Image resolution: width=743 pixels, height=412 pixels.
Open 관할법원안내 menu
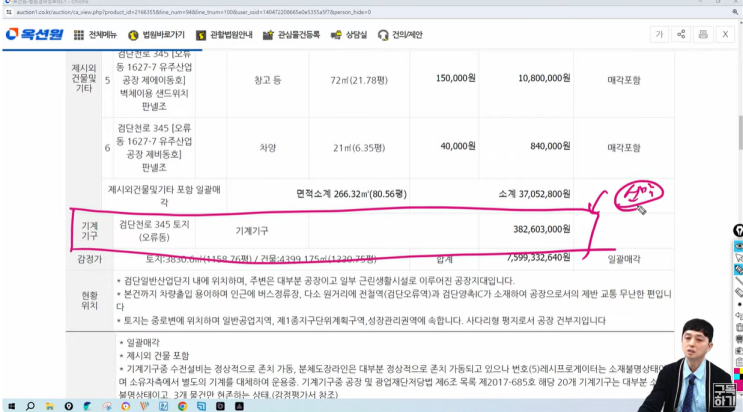click(224, 35)
